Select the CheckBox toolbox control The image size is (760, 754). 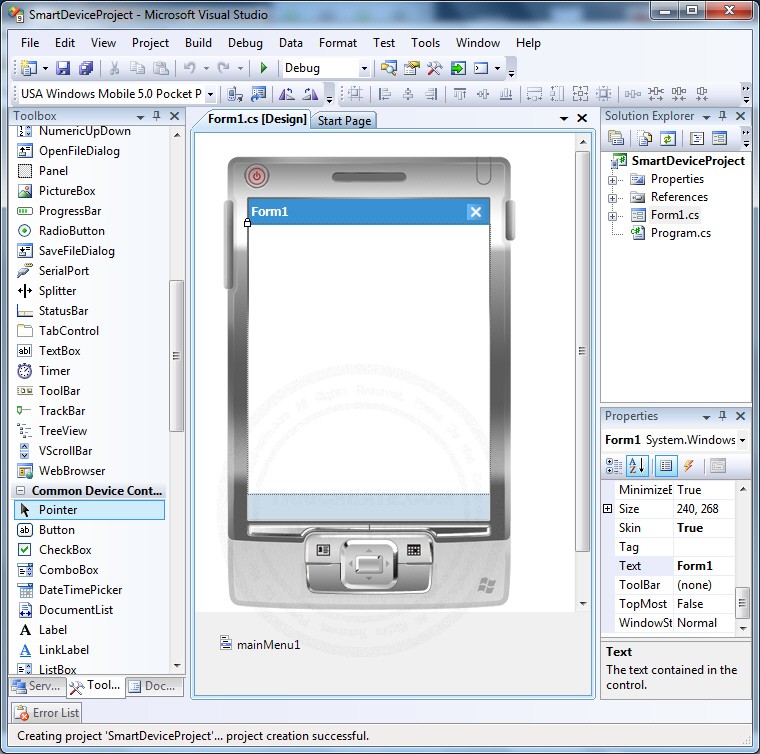65,550
